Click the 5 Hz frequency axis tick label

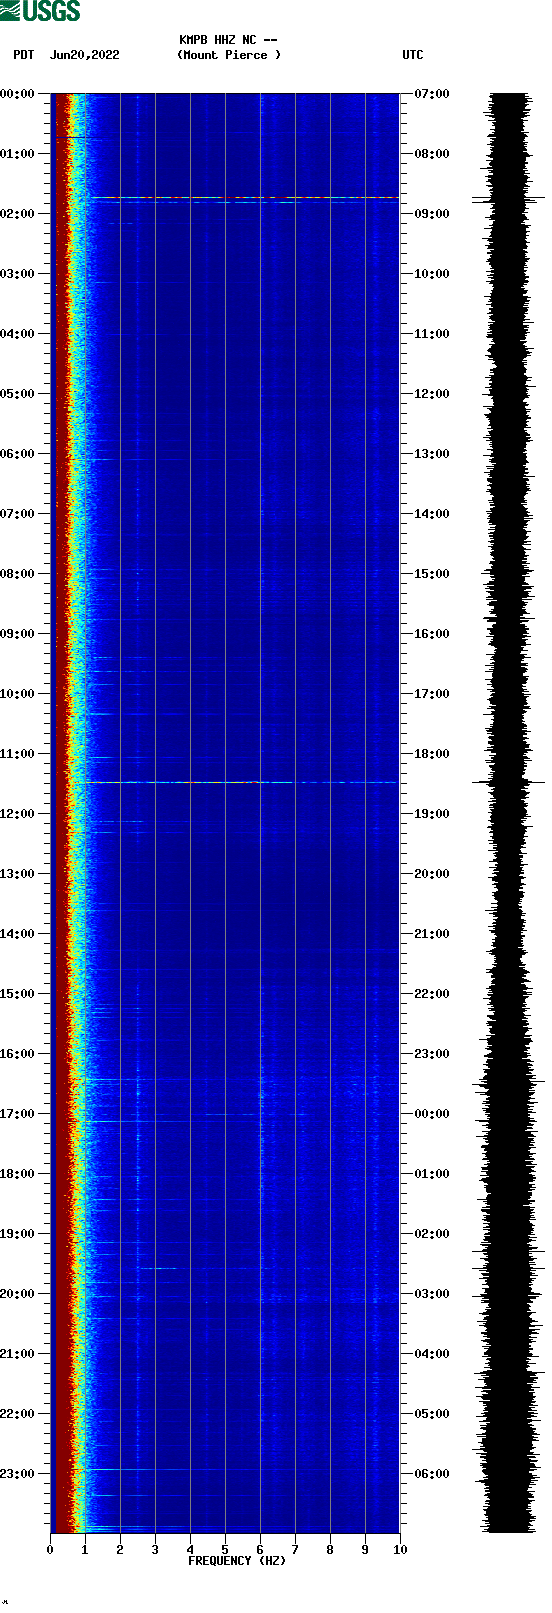[225, 1550]
